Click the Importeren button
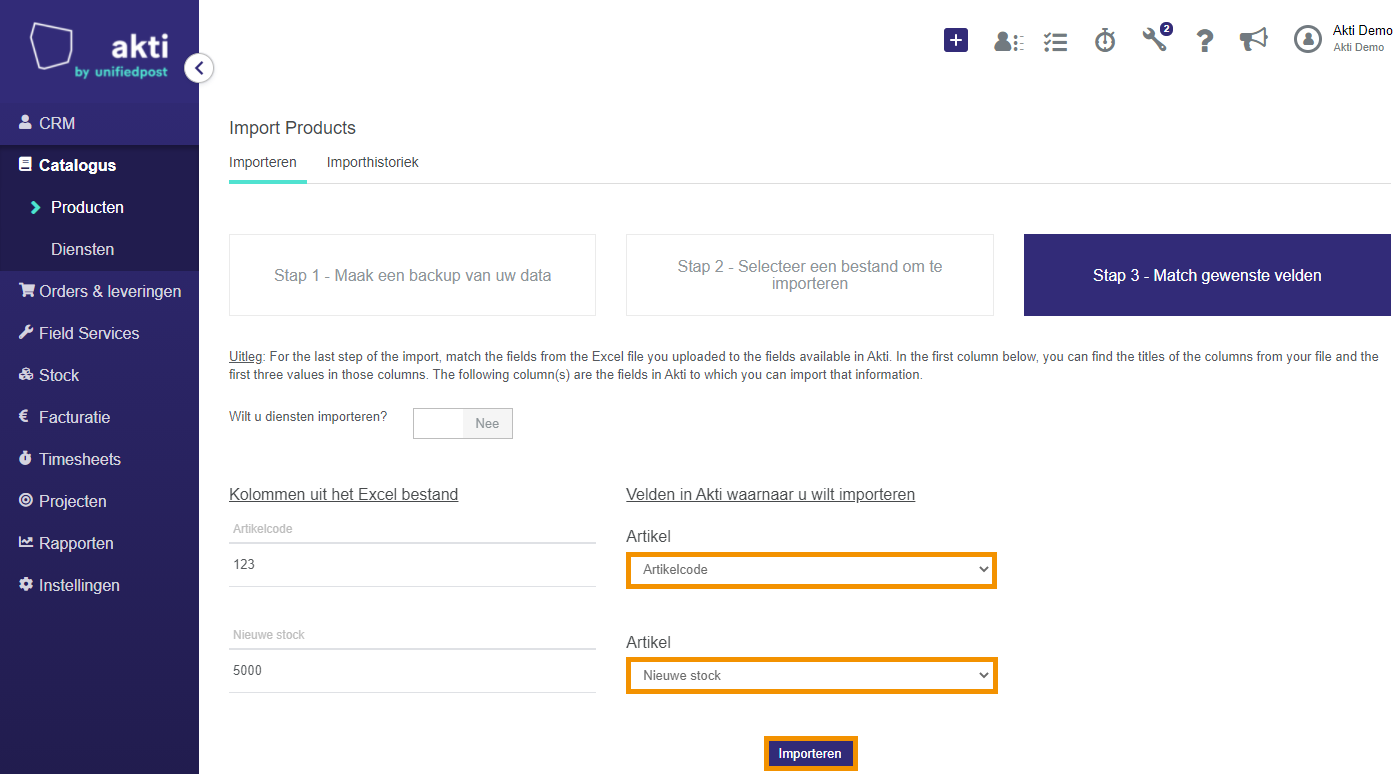The height and width of the screenshot is (774, 1399). pos(811,753)
